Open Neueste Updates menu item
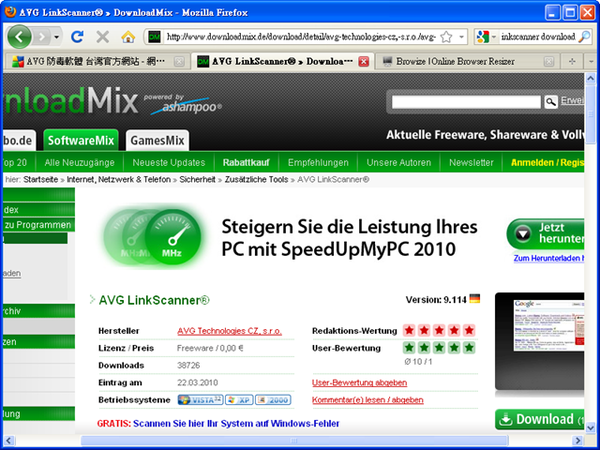This screenshot has width=600, height=450. (x=169, y=163)
